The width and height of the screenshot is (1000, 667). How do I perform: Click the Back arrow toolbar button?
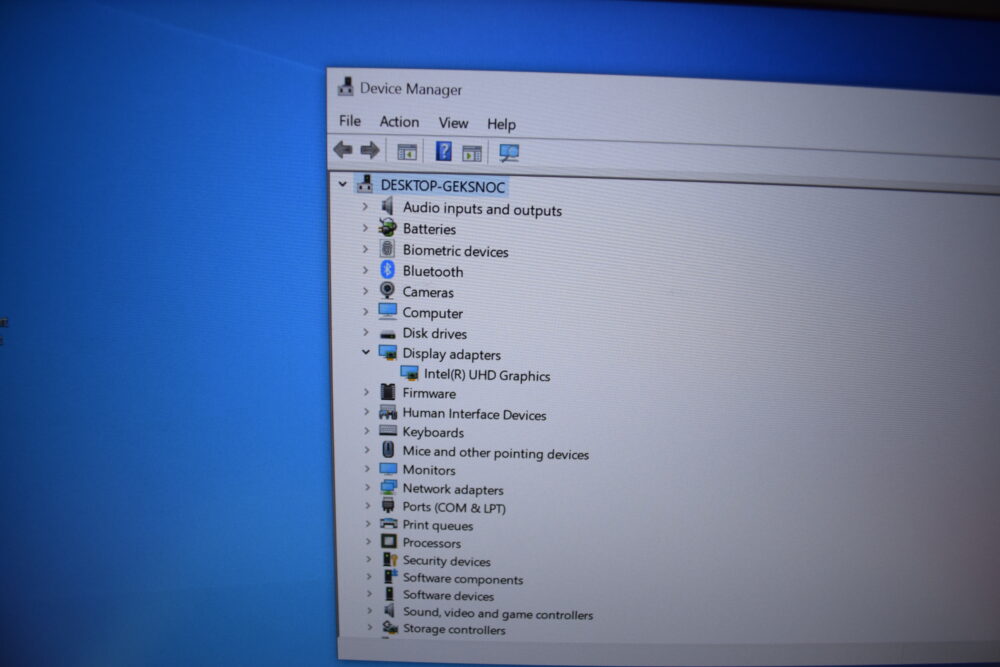(x=343, y=150)
